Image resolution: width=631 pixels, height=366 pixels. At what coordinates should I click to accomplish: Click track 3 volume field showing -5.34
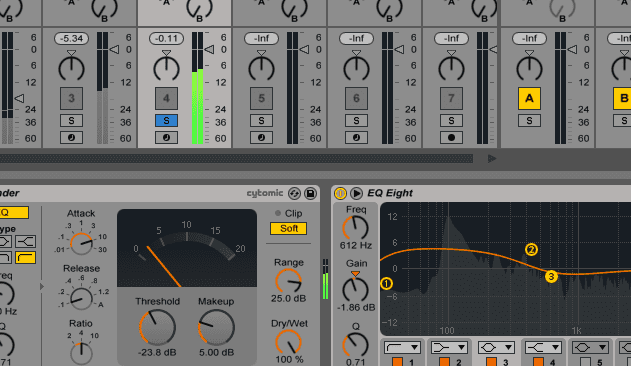71,39
